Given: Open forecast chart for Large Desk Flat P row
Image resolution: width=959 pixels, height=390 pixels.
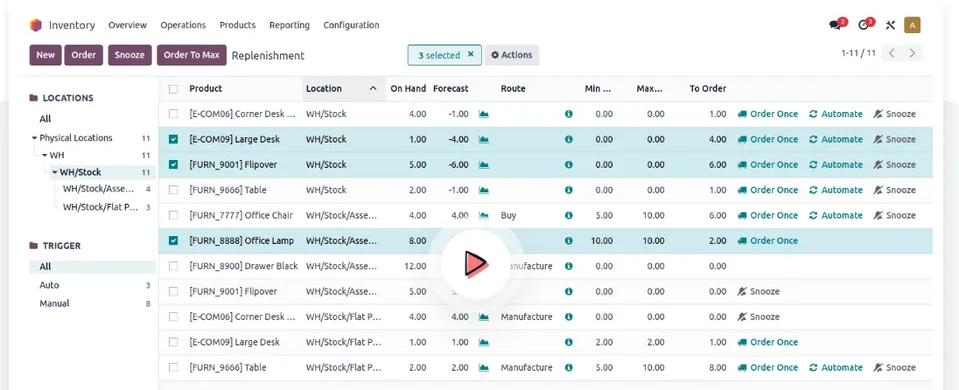Looking at the screenshot, I should 484,342.
